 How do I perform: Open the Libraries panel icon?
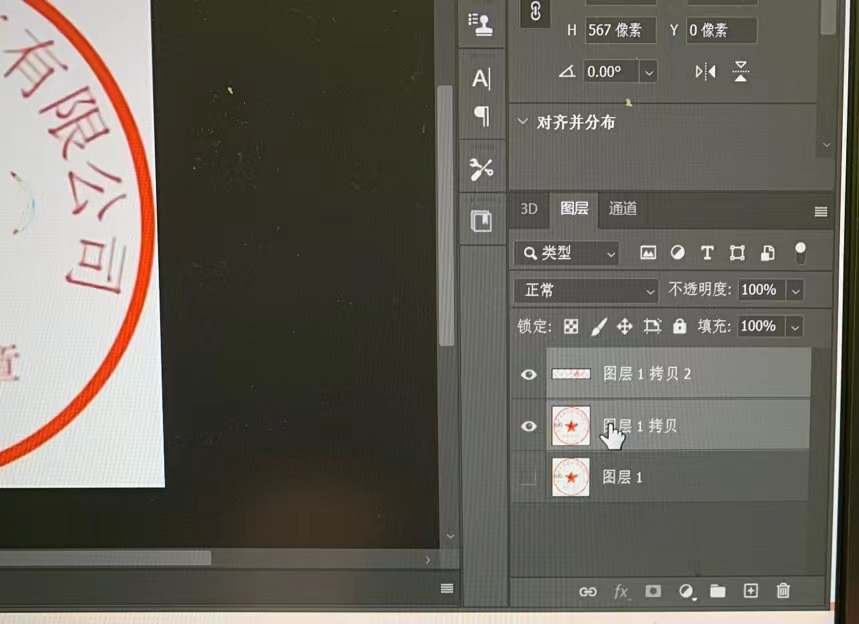[481, 218]
